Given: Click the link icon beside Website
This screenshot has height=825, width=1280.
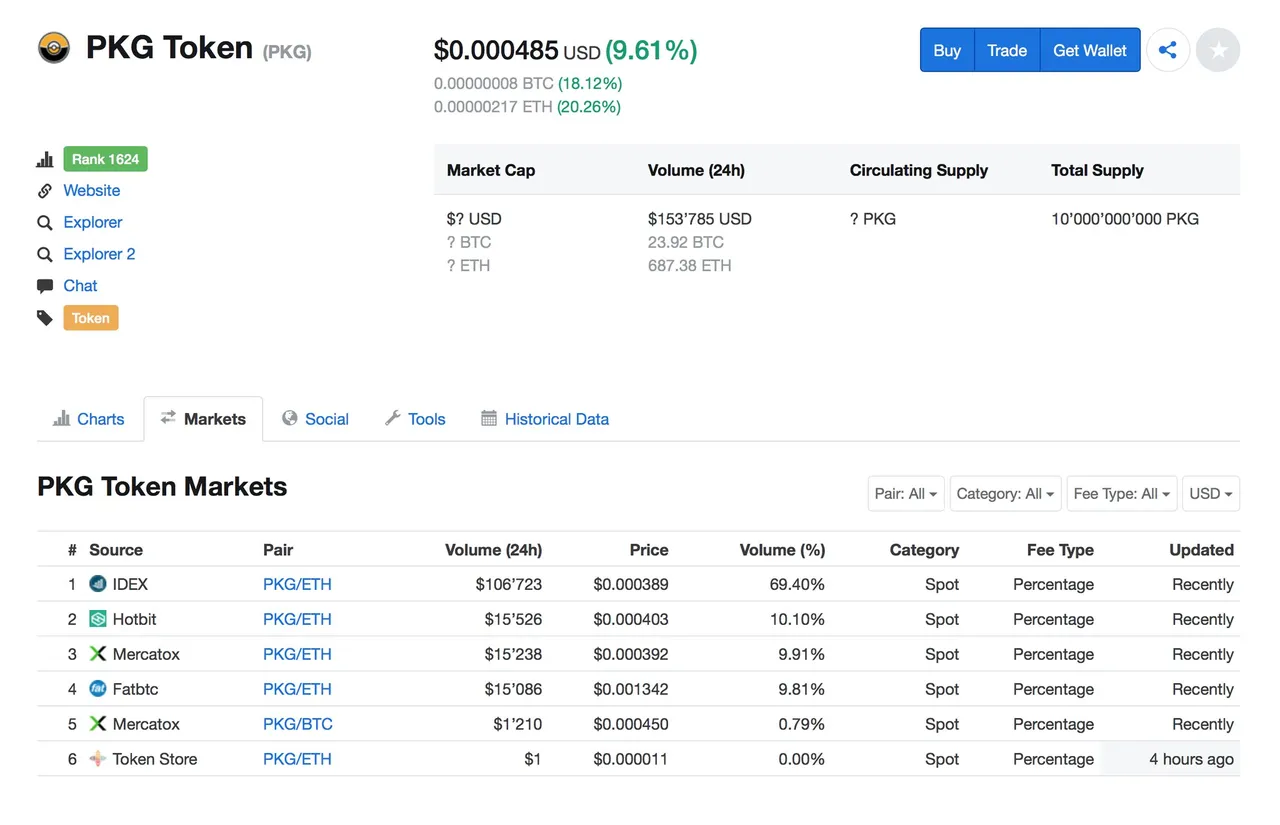Looking at the screenshot, I should (45, 191).
